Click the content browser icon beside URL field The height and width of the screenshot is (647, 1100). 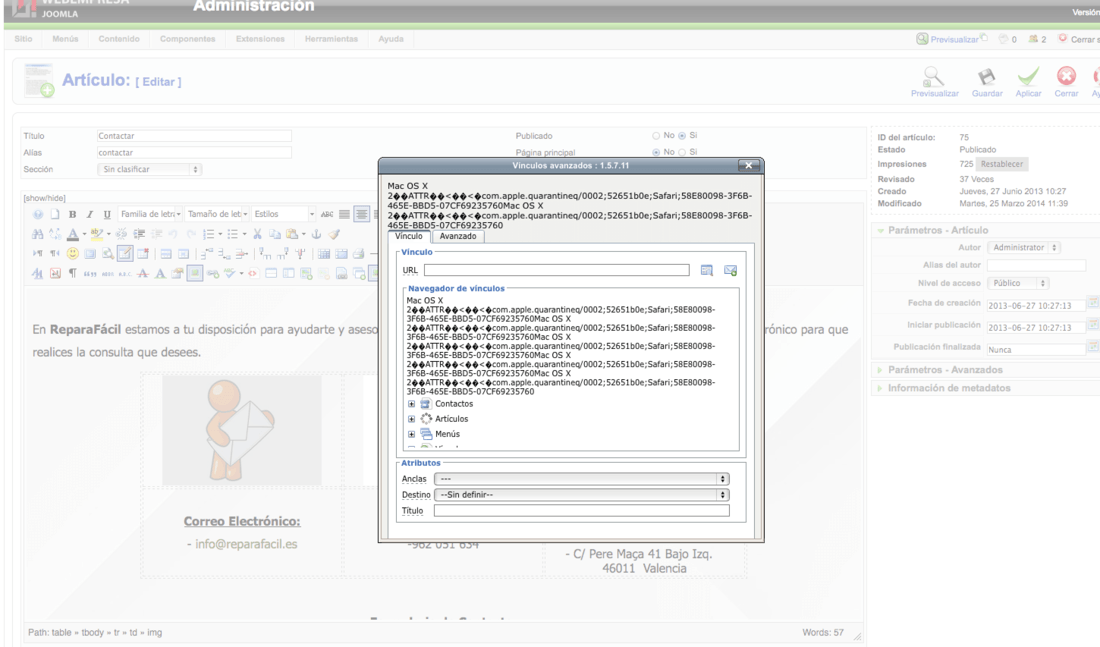tap(706, 270)
